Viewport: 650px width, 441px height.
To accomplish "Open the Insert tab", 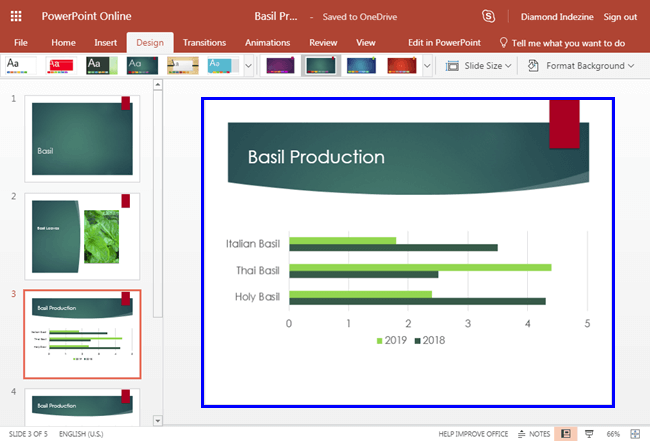I will 105,43.
